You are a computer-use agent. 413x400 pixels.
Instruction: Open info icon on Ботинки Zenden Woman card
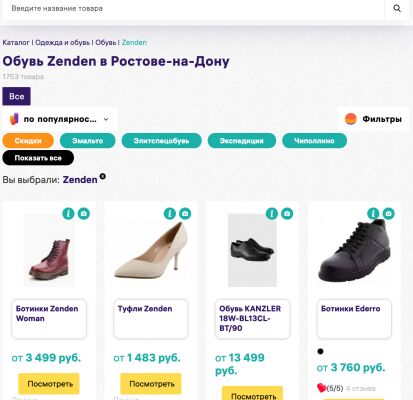pos(68,213)
